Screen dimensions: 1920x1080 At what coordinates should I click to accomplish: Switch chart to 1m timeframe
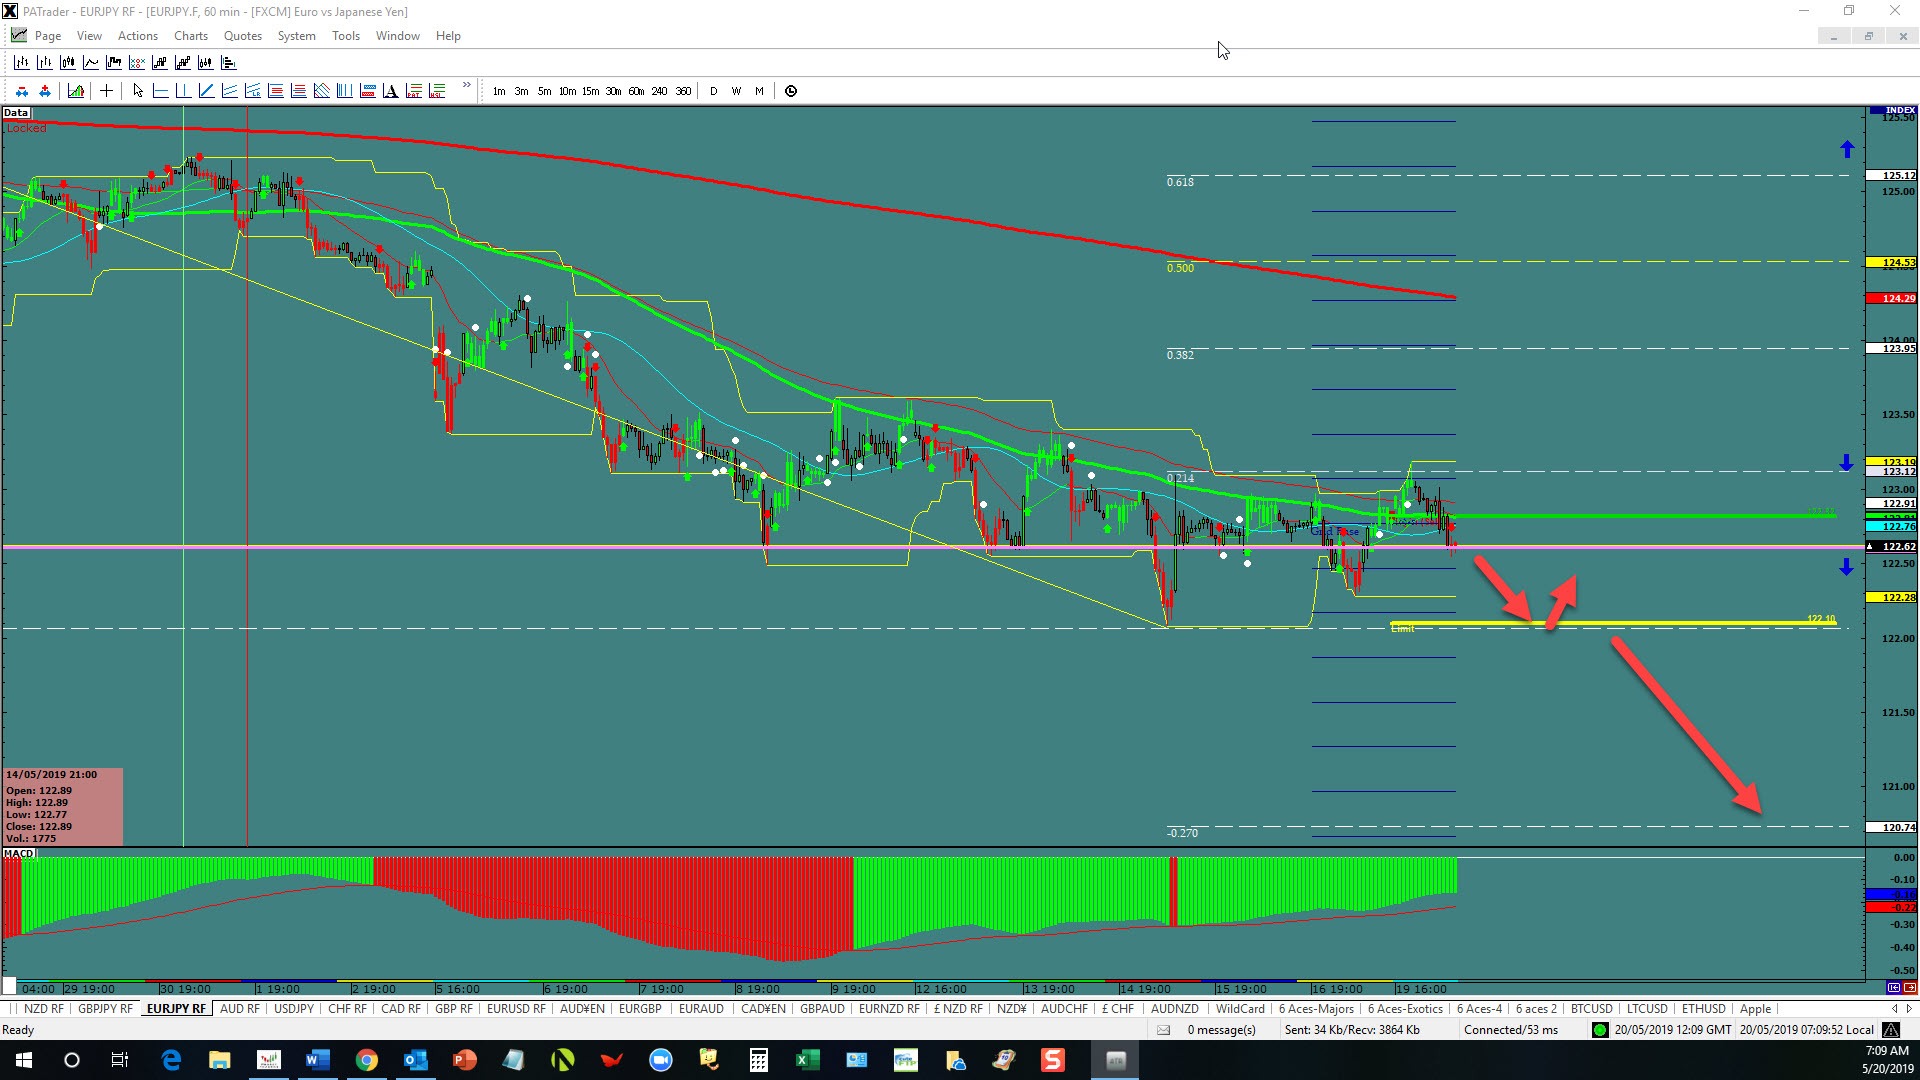(499, 91)
